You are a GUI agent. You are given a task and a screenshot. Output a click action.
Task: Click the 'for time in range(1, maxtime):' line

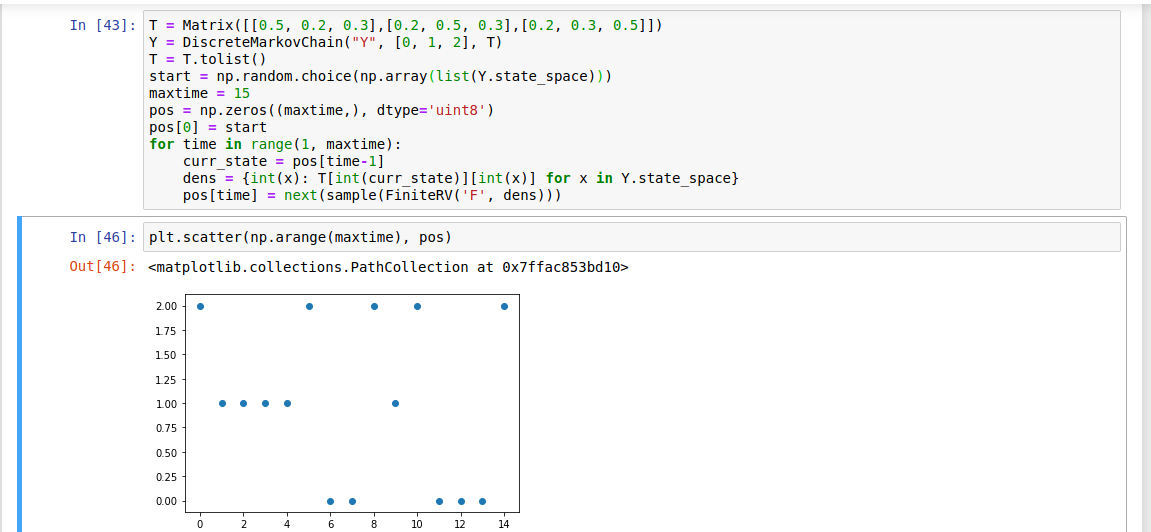tap(275, 145)
